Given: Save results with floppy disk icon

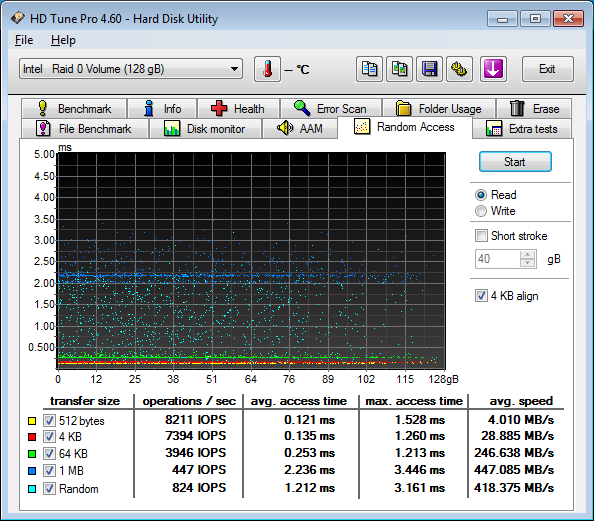Looking at the screenshot, I should pos(429,69).
